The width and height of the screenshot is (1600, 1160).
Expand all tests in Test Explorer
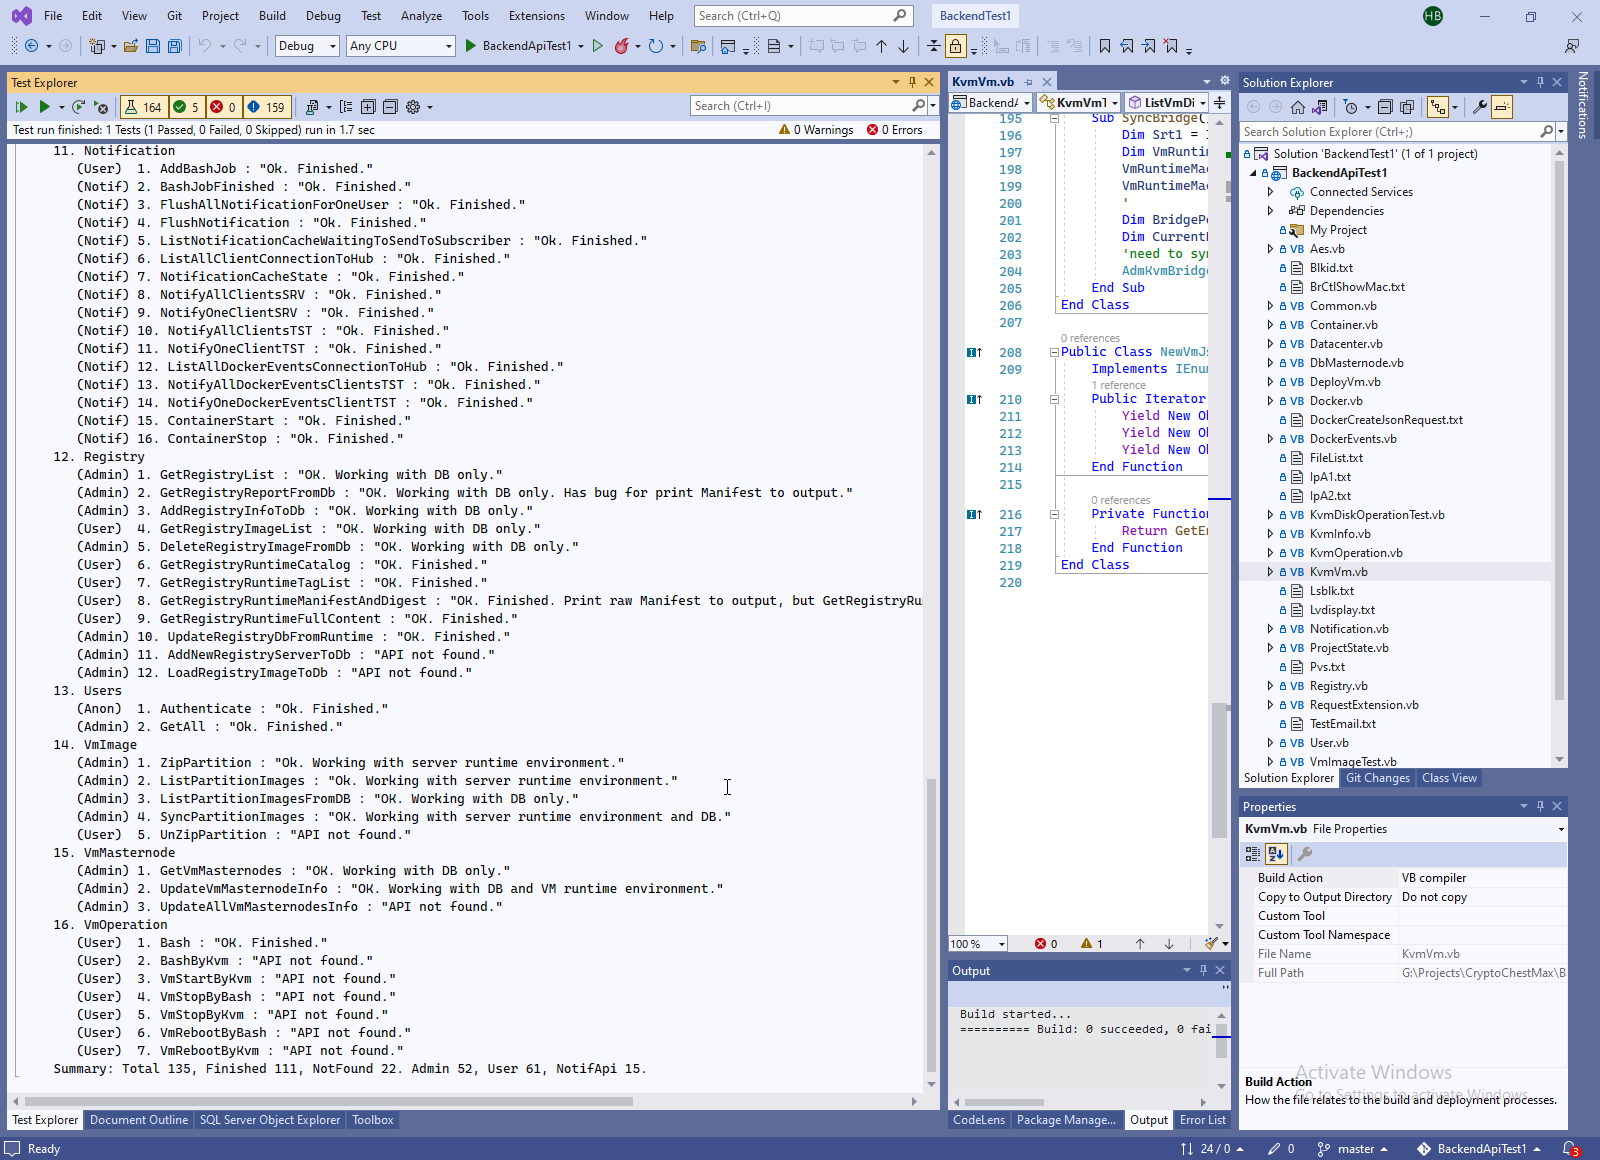click(368, 107)
